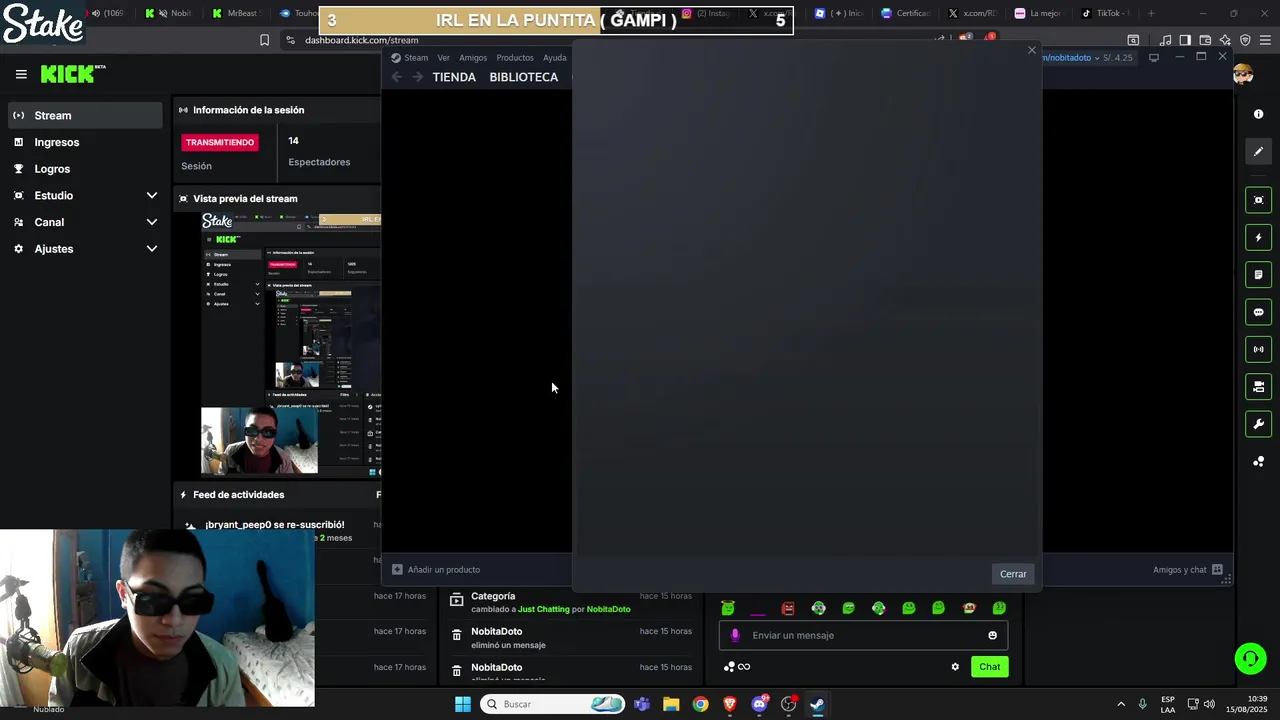Click trash icon beside first NobitaDoto entry
Image resolution: width=1280 pixels, height=720 pixels.
457,635
